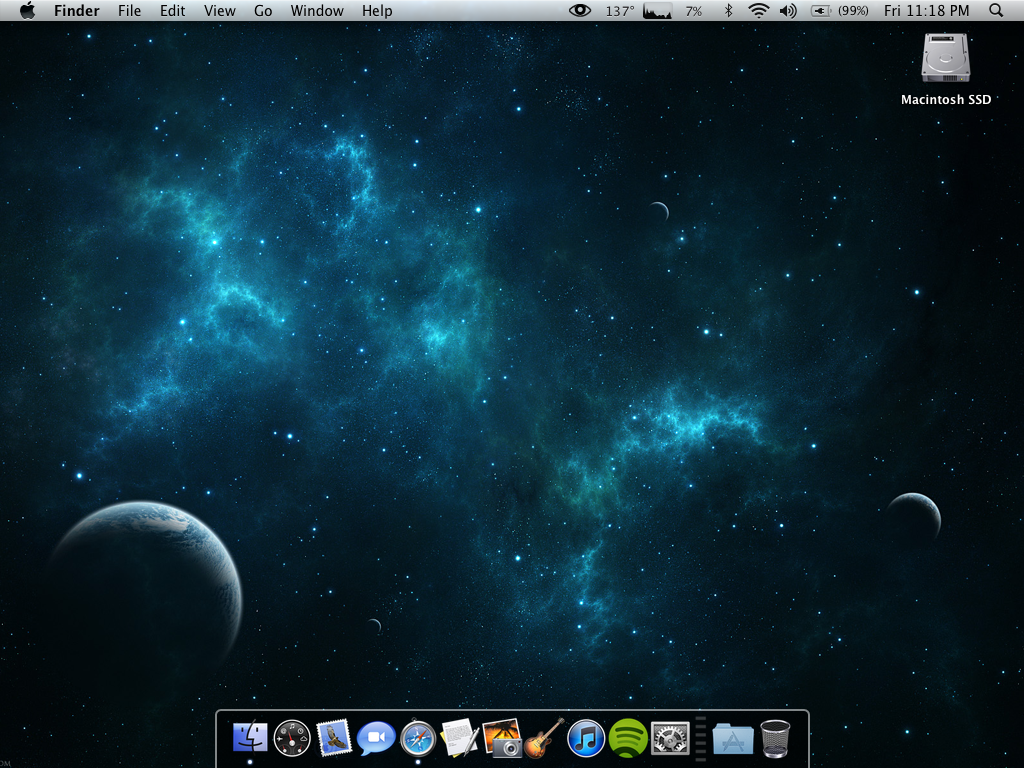Click the battery status icon
The height and width of the screenshot is (768, 1024).
click(820, 11)
